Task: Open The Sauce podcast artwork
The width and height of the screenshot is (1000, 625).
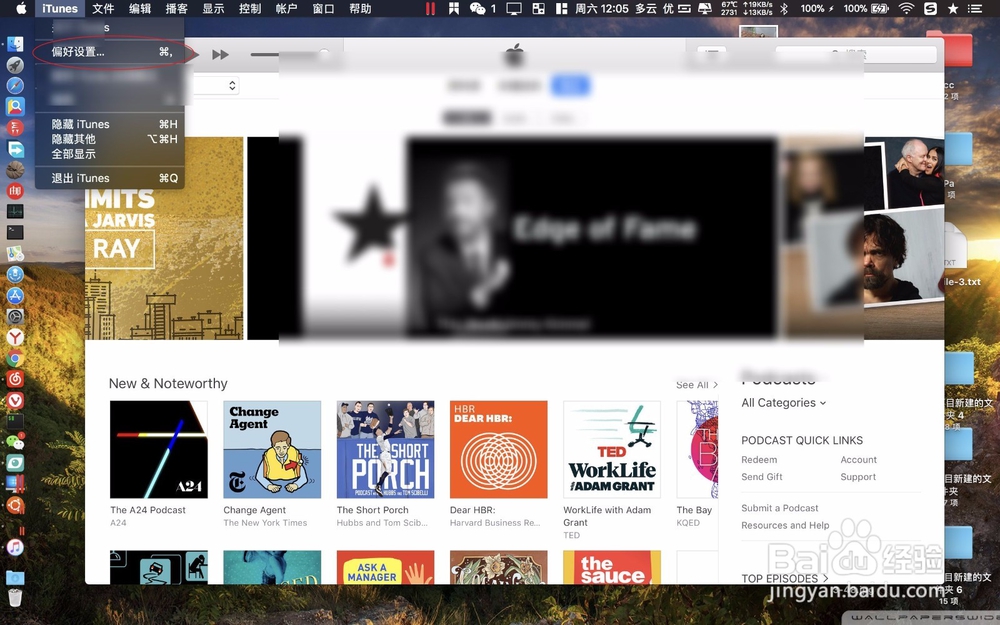Action: coord(612,567)
